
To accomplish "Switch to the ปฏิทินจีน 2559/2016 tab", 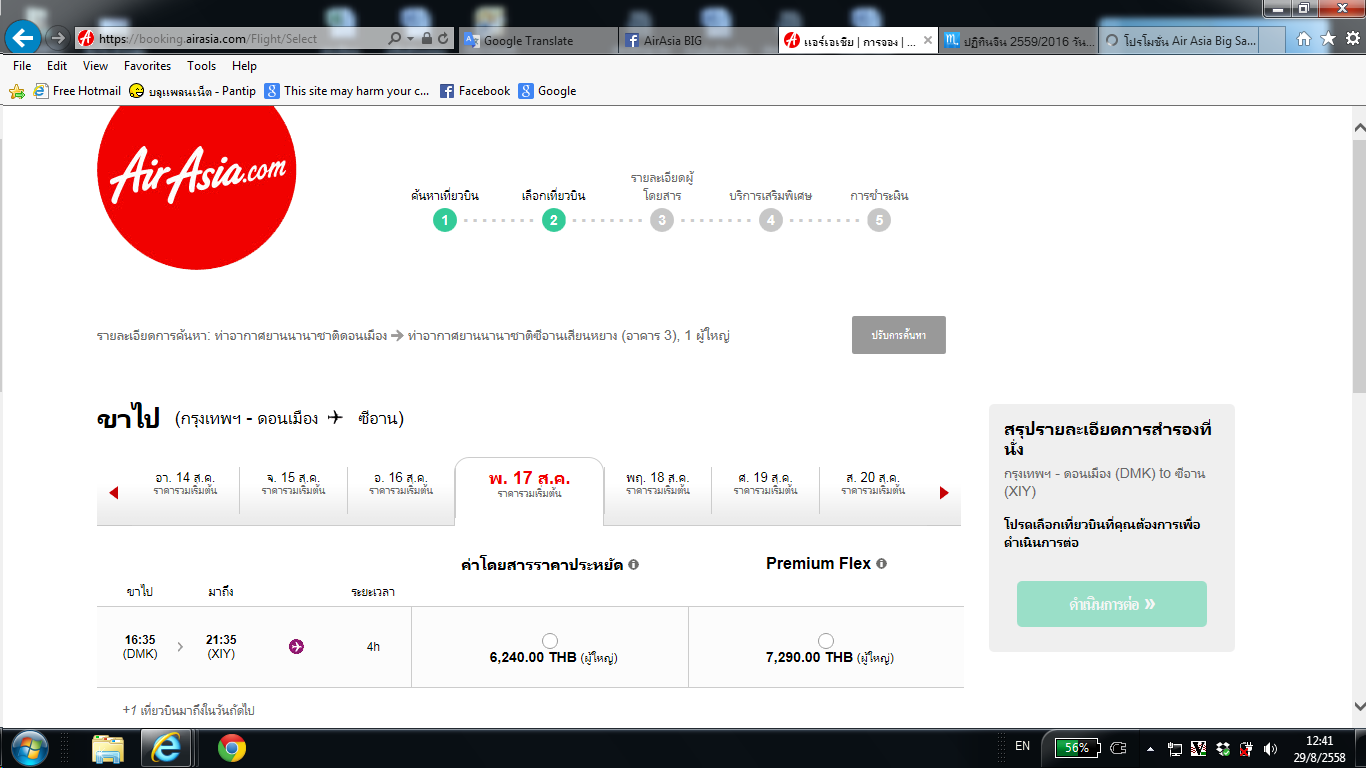I will [1018, 40].
